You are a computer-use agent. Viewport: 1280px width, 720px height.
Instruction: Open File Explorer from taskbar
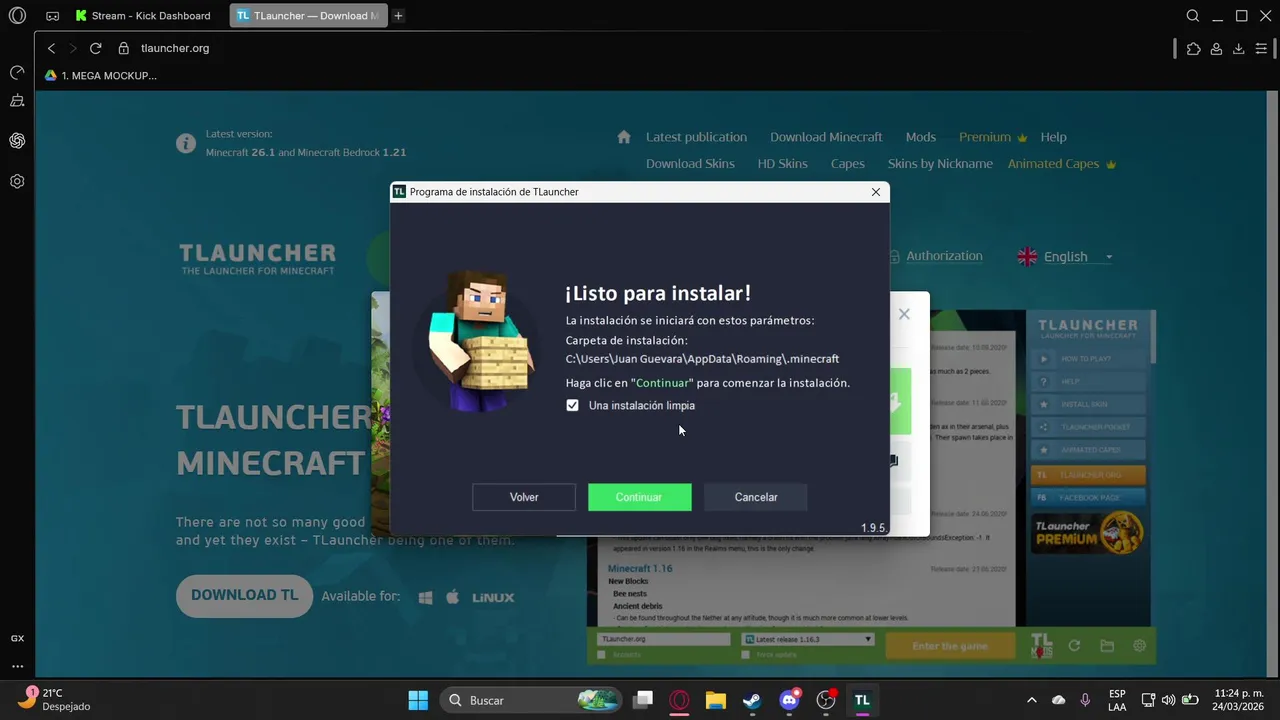coord(715,700)
